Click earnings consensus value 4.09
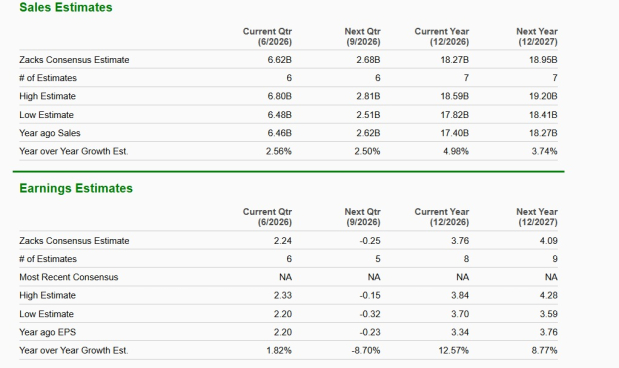Screen dimensions: 619x368 pyautogui.click(x=548, y=240)
